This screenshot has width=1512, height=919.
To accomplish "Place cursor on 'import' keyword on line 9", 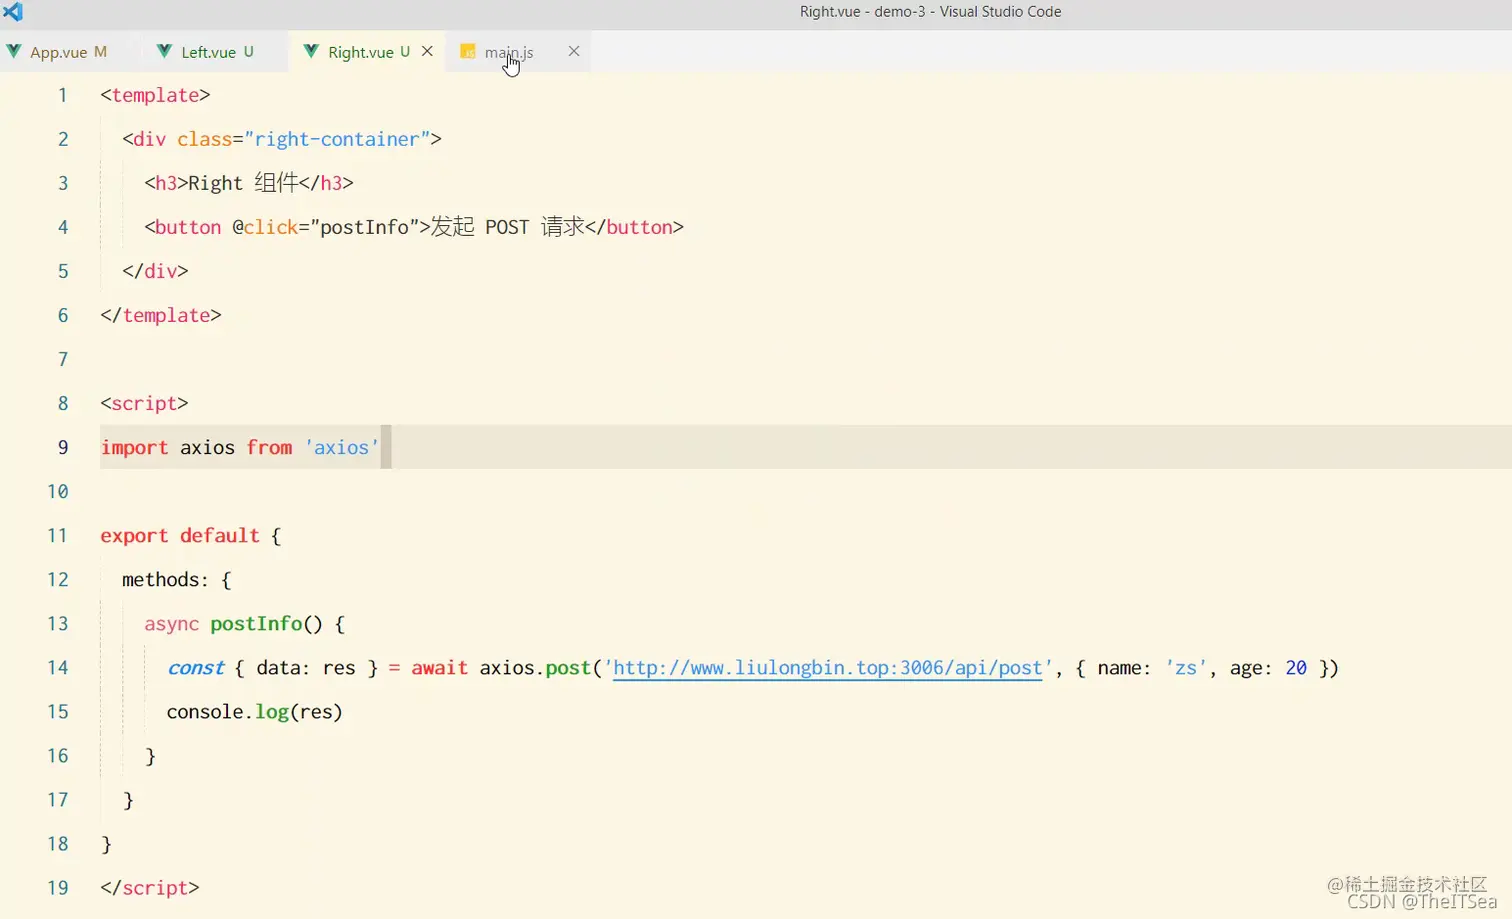I will tap(134, 448).
